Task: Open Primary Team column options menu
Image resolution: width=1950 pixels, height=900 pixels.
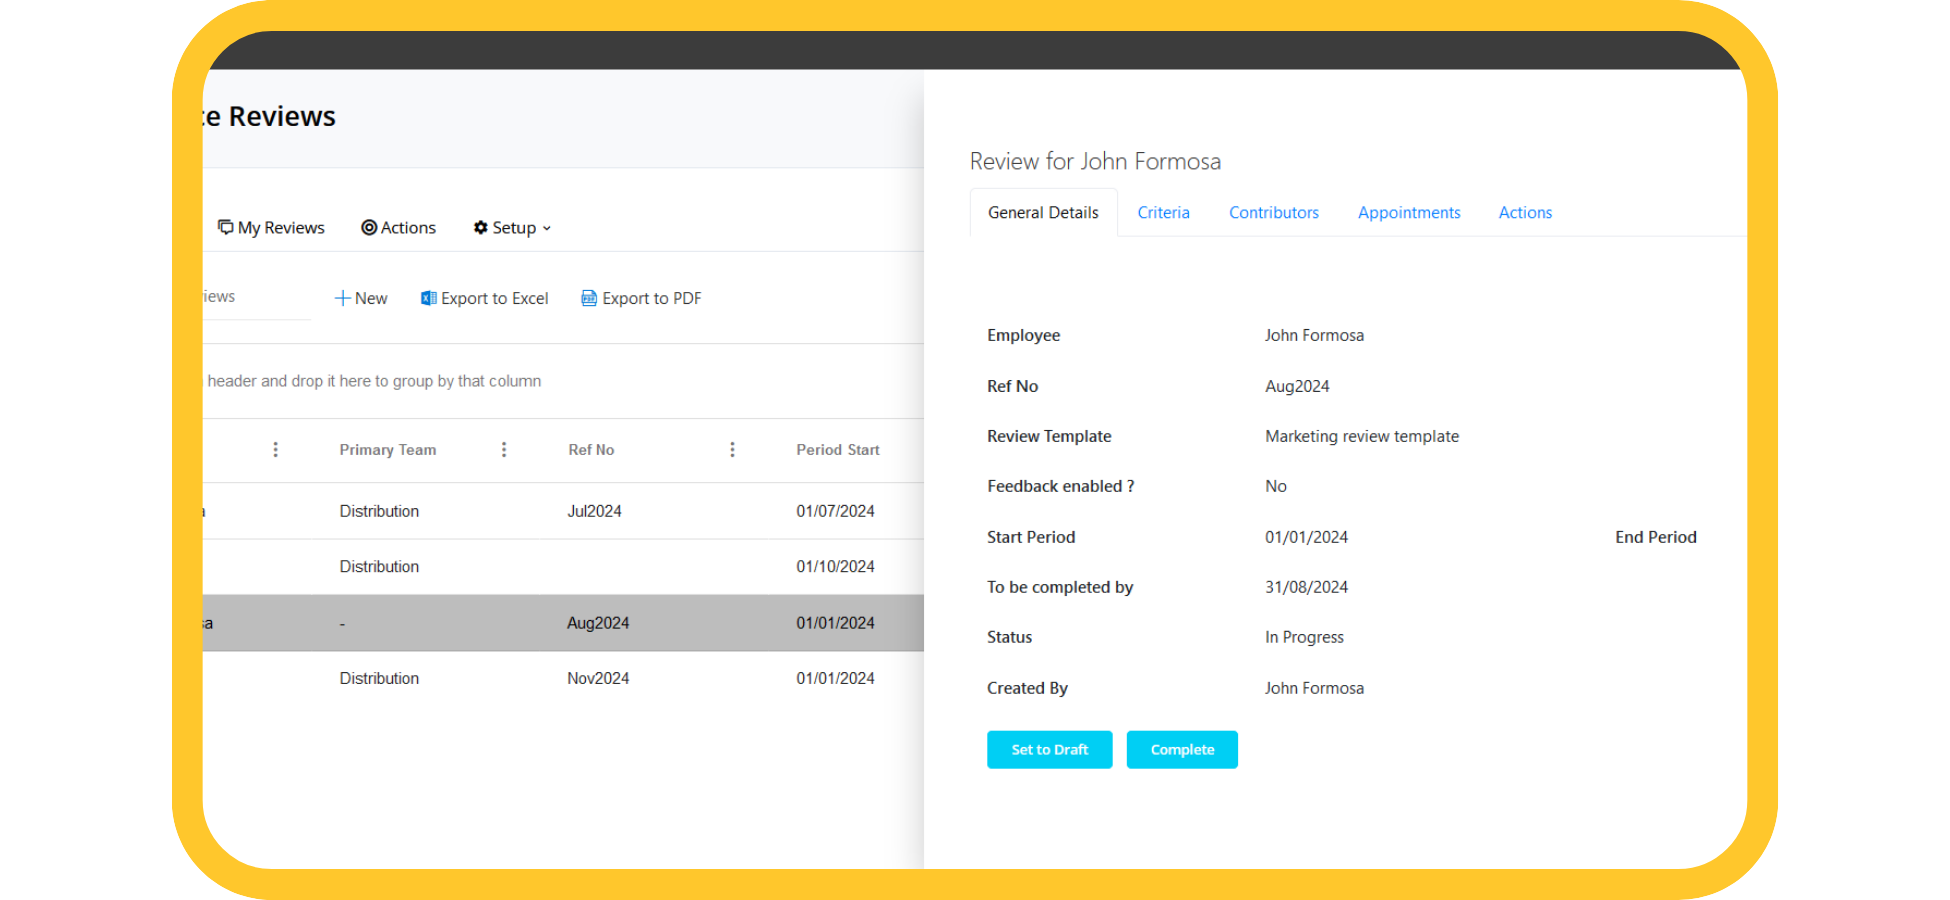Action: tap(504, 450)
